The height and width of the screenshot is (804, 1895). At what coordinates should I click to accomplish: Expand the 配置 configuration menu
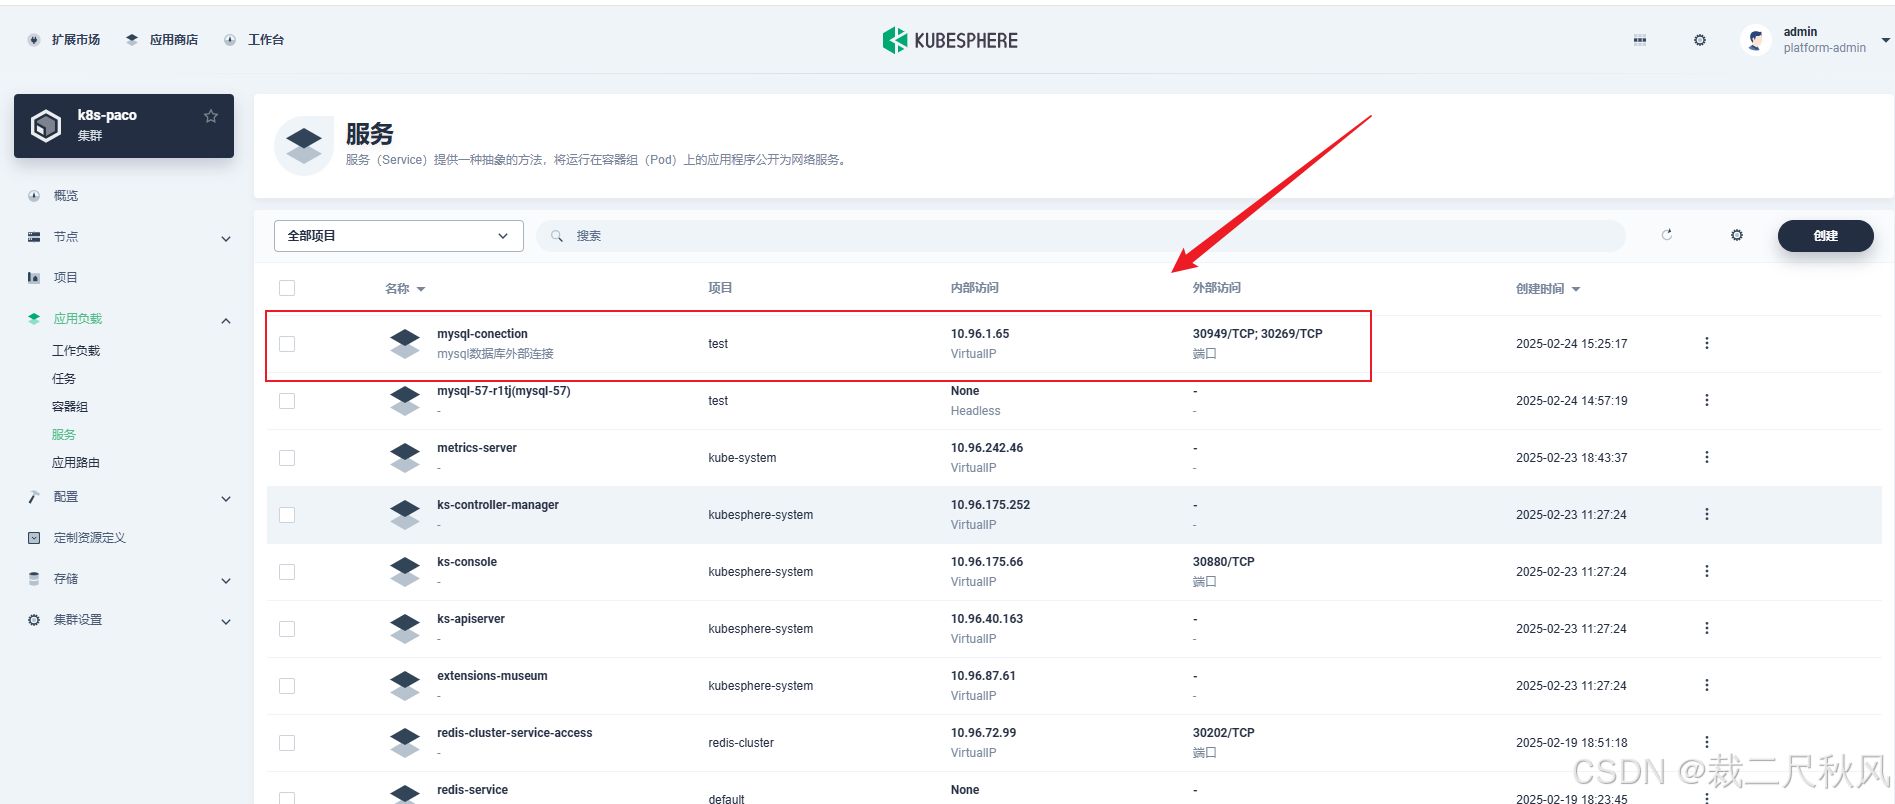tap(226, 498)
